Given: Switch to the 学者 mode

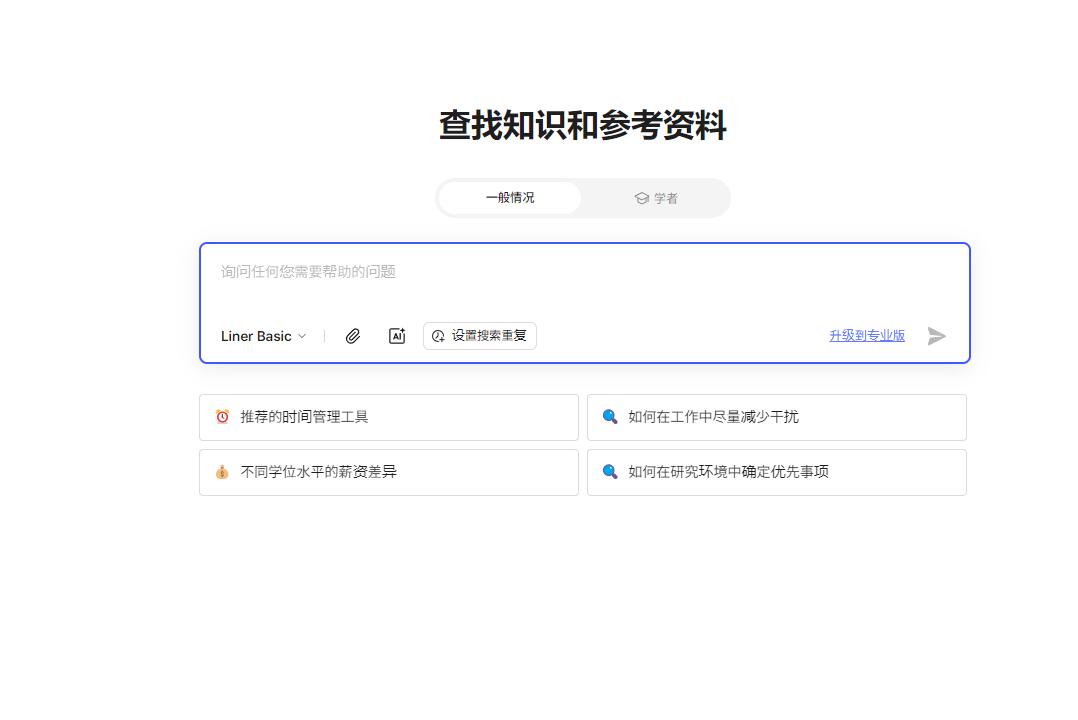Looking at the screenshot, I should [x=658, y=197].
